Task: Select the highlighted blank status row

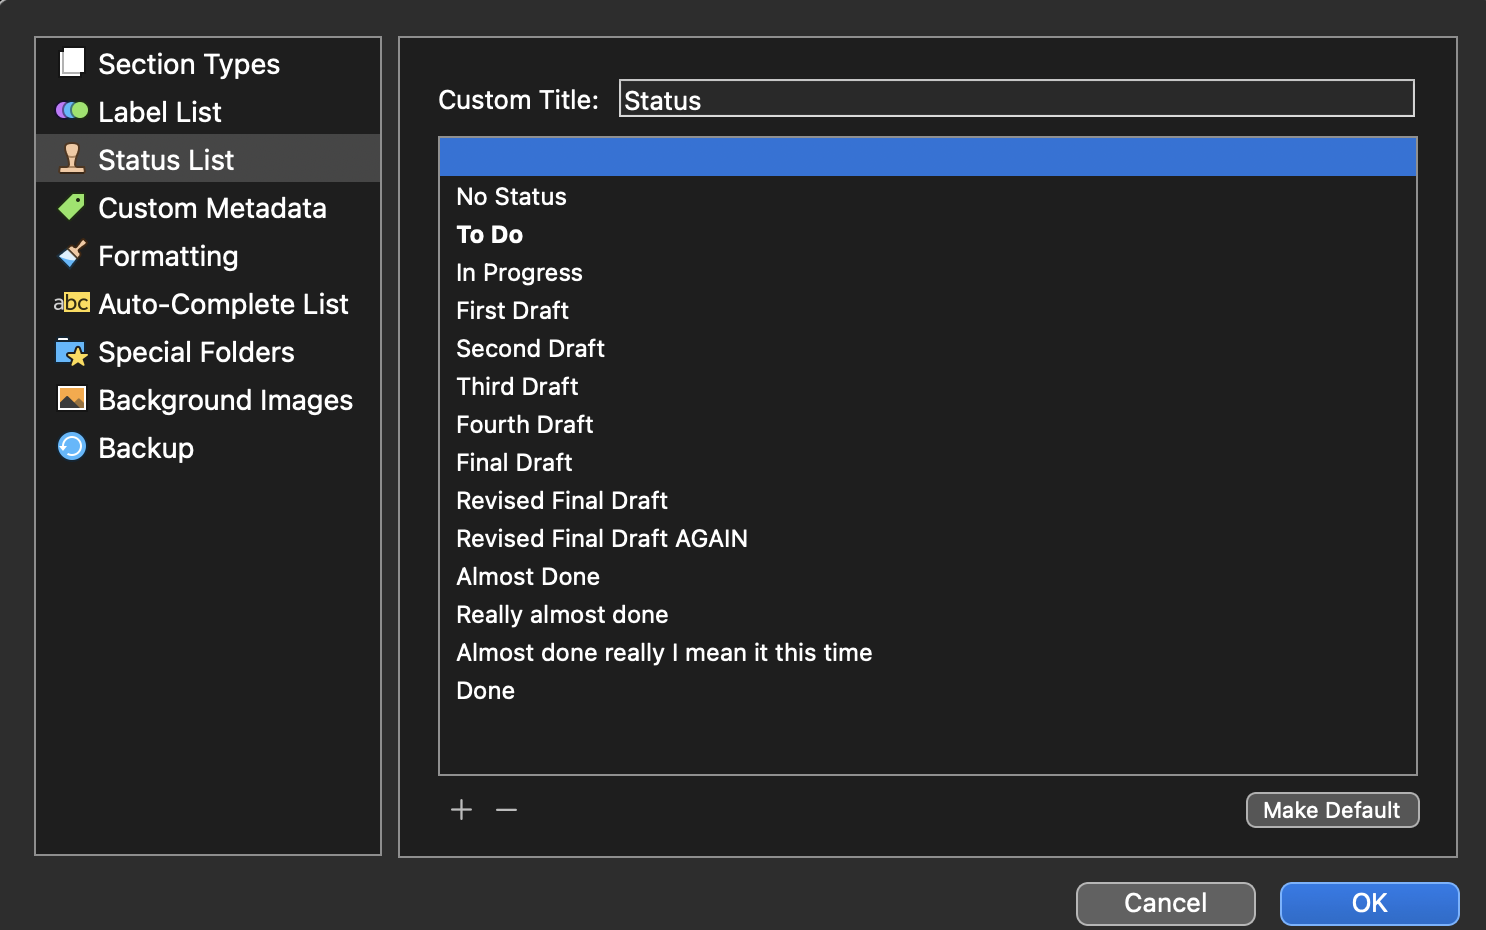Action: [928, 157]
